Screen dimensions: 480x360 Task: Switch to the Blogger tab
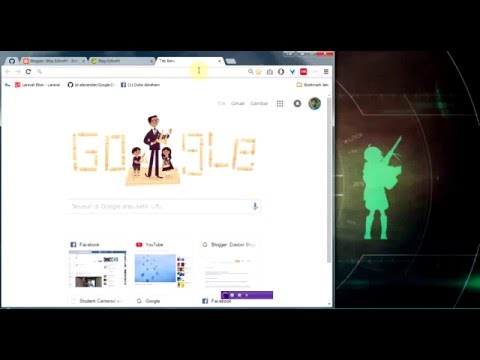coord(53,61)
